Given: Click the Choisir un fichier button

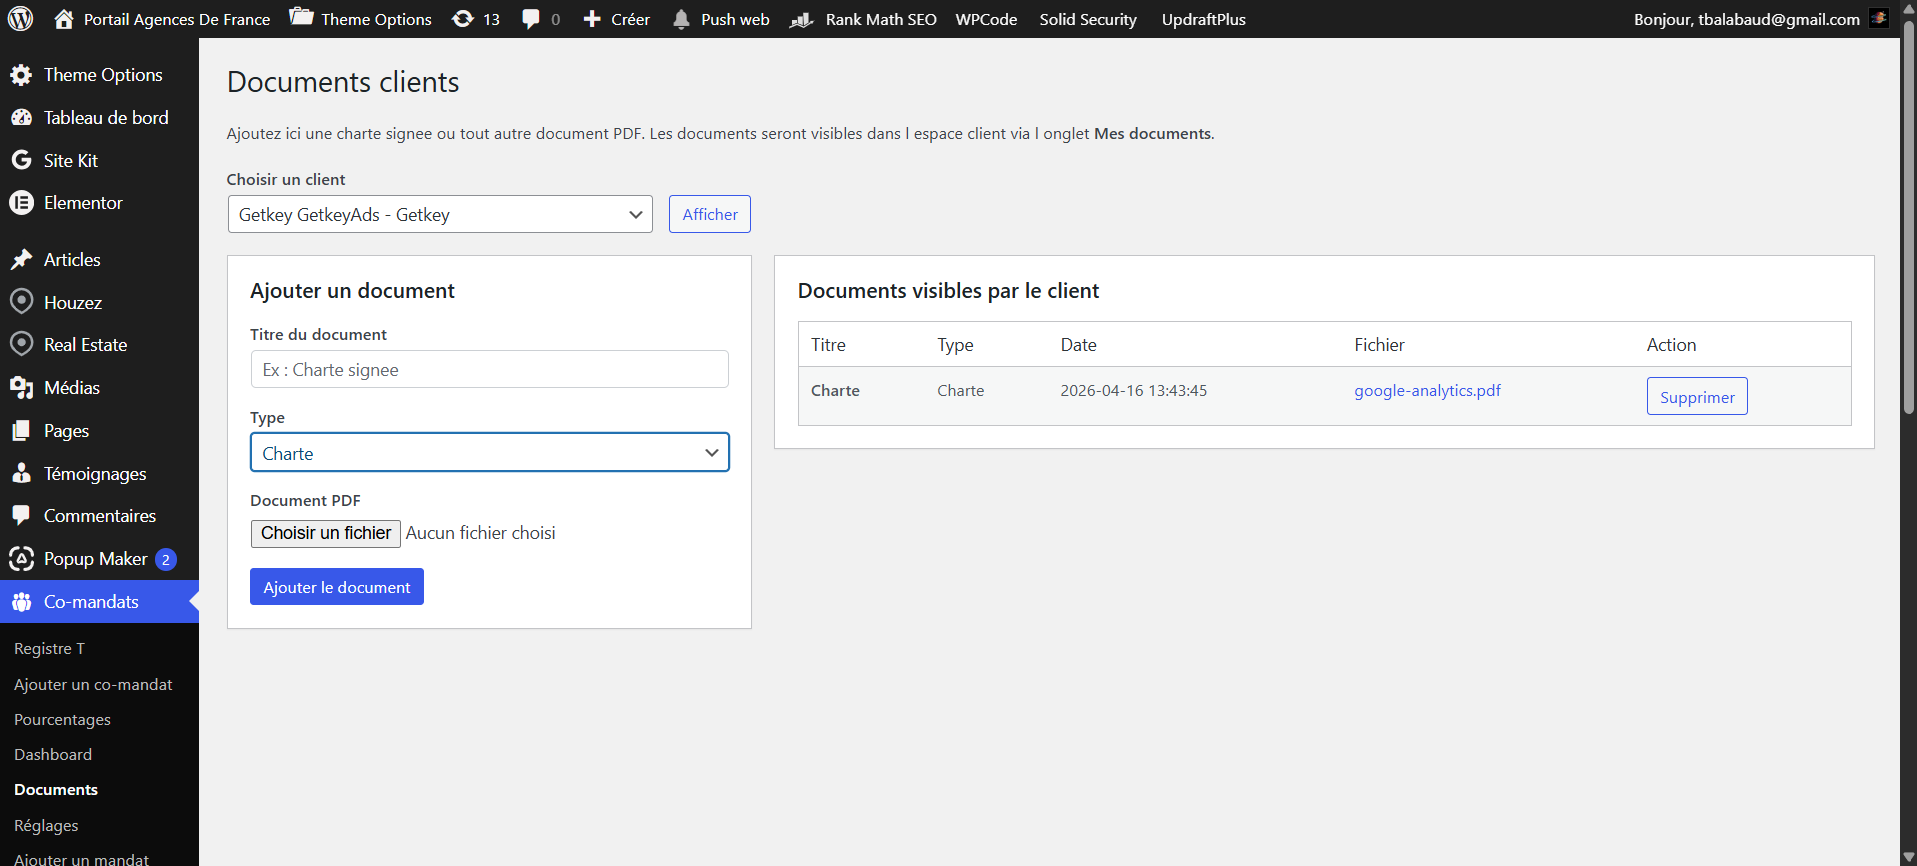Looking at the screenshot, I should tap(326, 533).
